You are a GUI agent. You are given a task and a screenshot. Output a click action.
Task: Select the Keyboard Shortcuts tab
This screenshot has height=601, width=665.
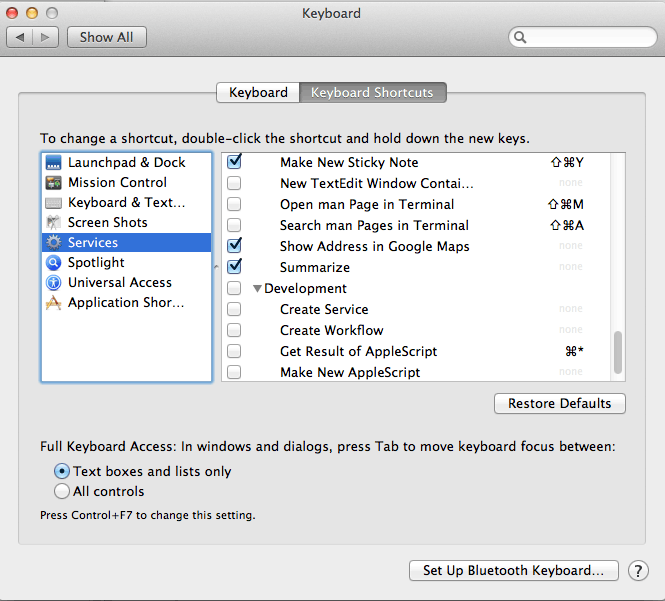[x=372, y=92]
